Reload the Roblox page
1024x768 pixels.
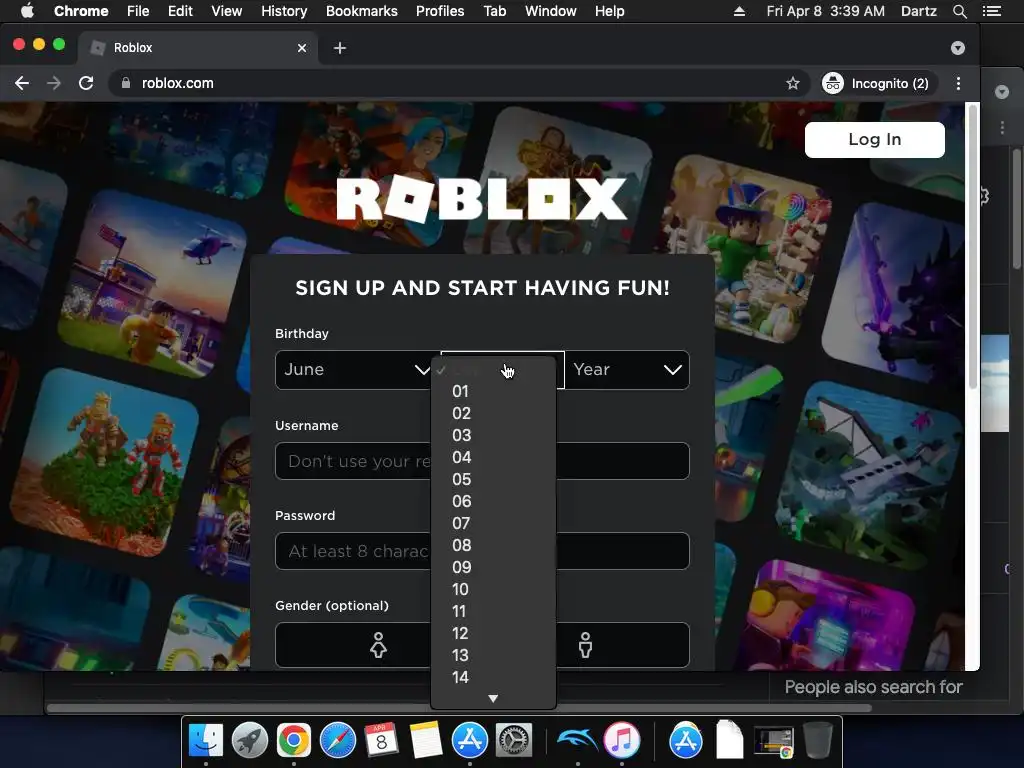[86, 83]
